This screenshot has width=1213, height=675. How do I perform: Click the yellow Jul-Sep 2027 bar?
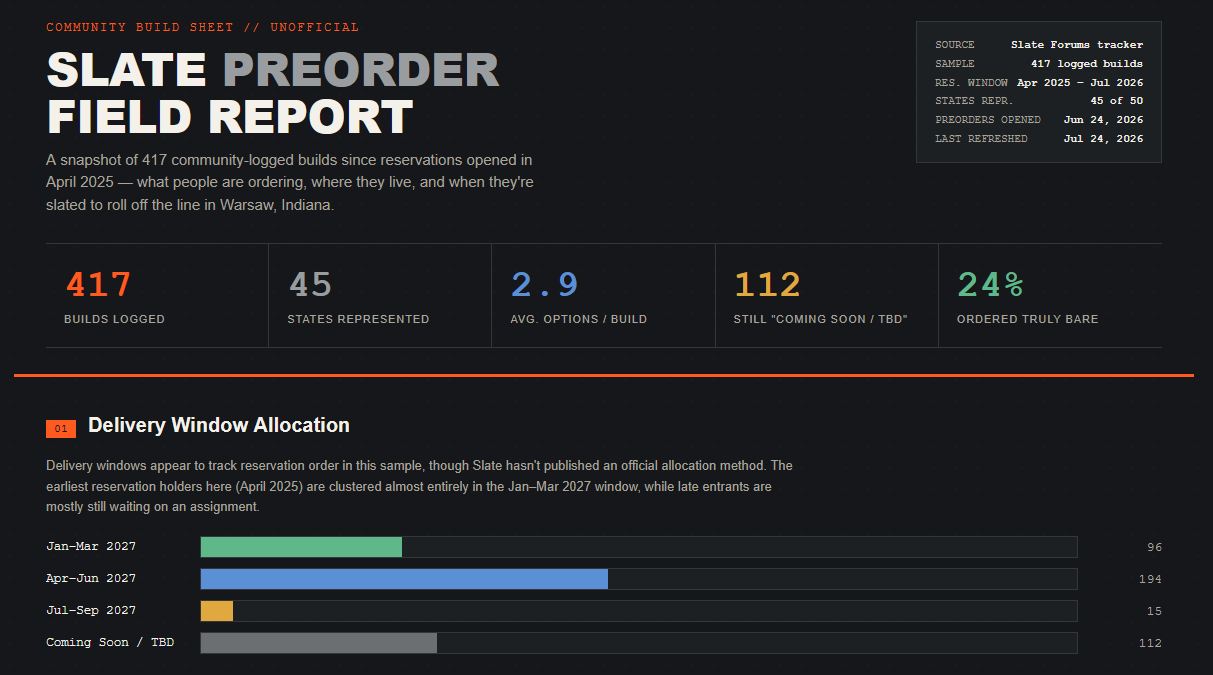pos(217,611)
